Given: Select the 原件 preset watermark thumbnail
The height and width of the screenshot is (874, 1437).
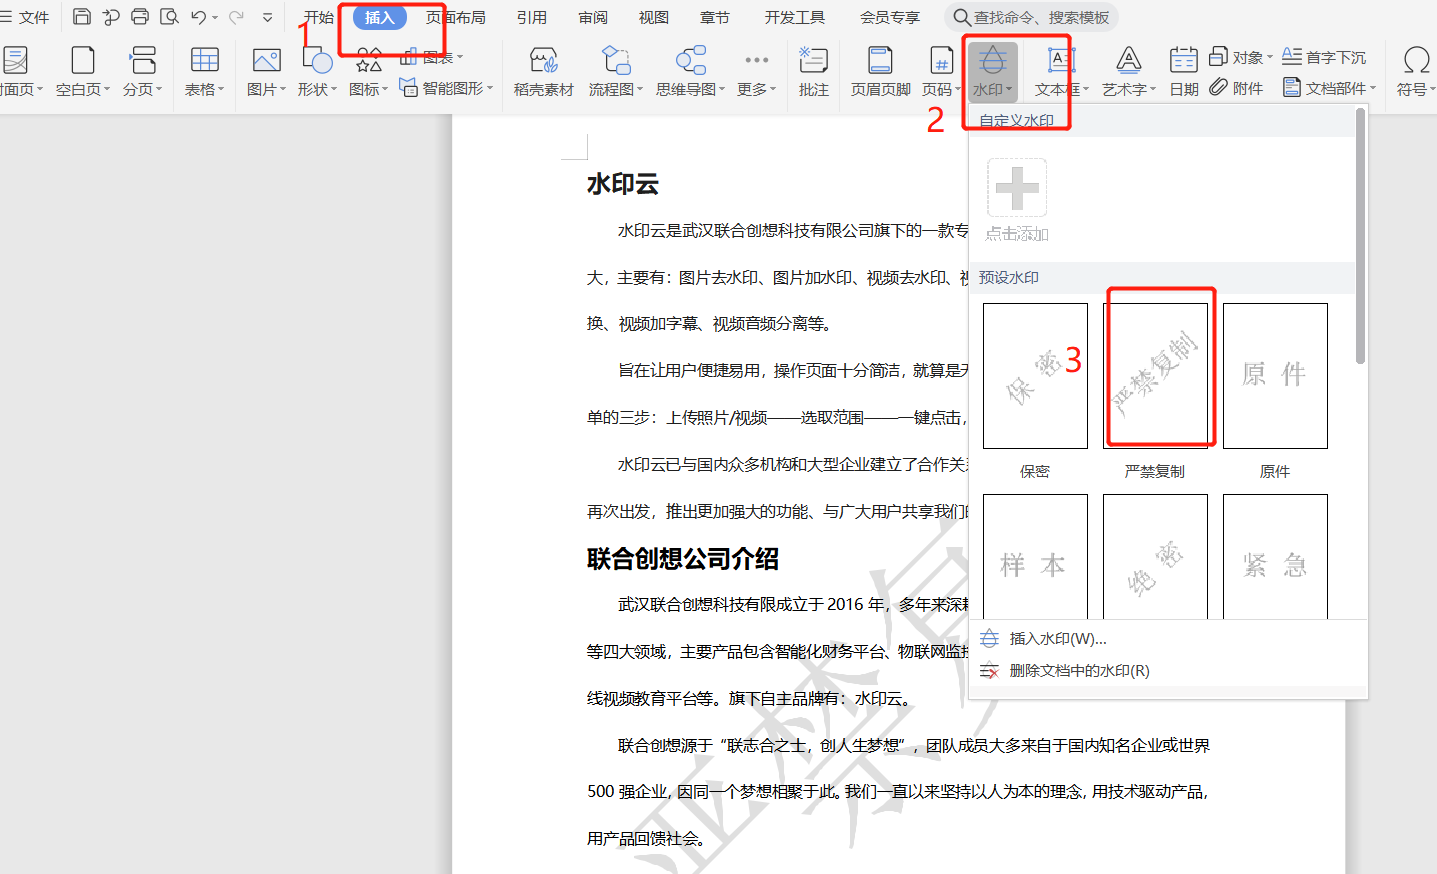Looking at the screenshot, I should [x=1275, y=376].
